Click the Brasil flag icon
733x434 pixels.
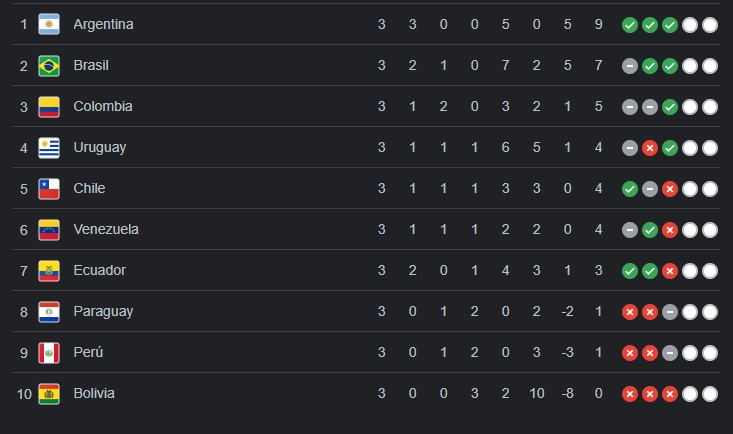[x=49, y=65]
